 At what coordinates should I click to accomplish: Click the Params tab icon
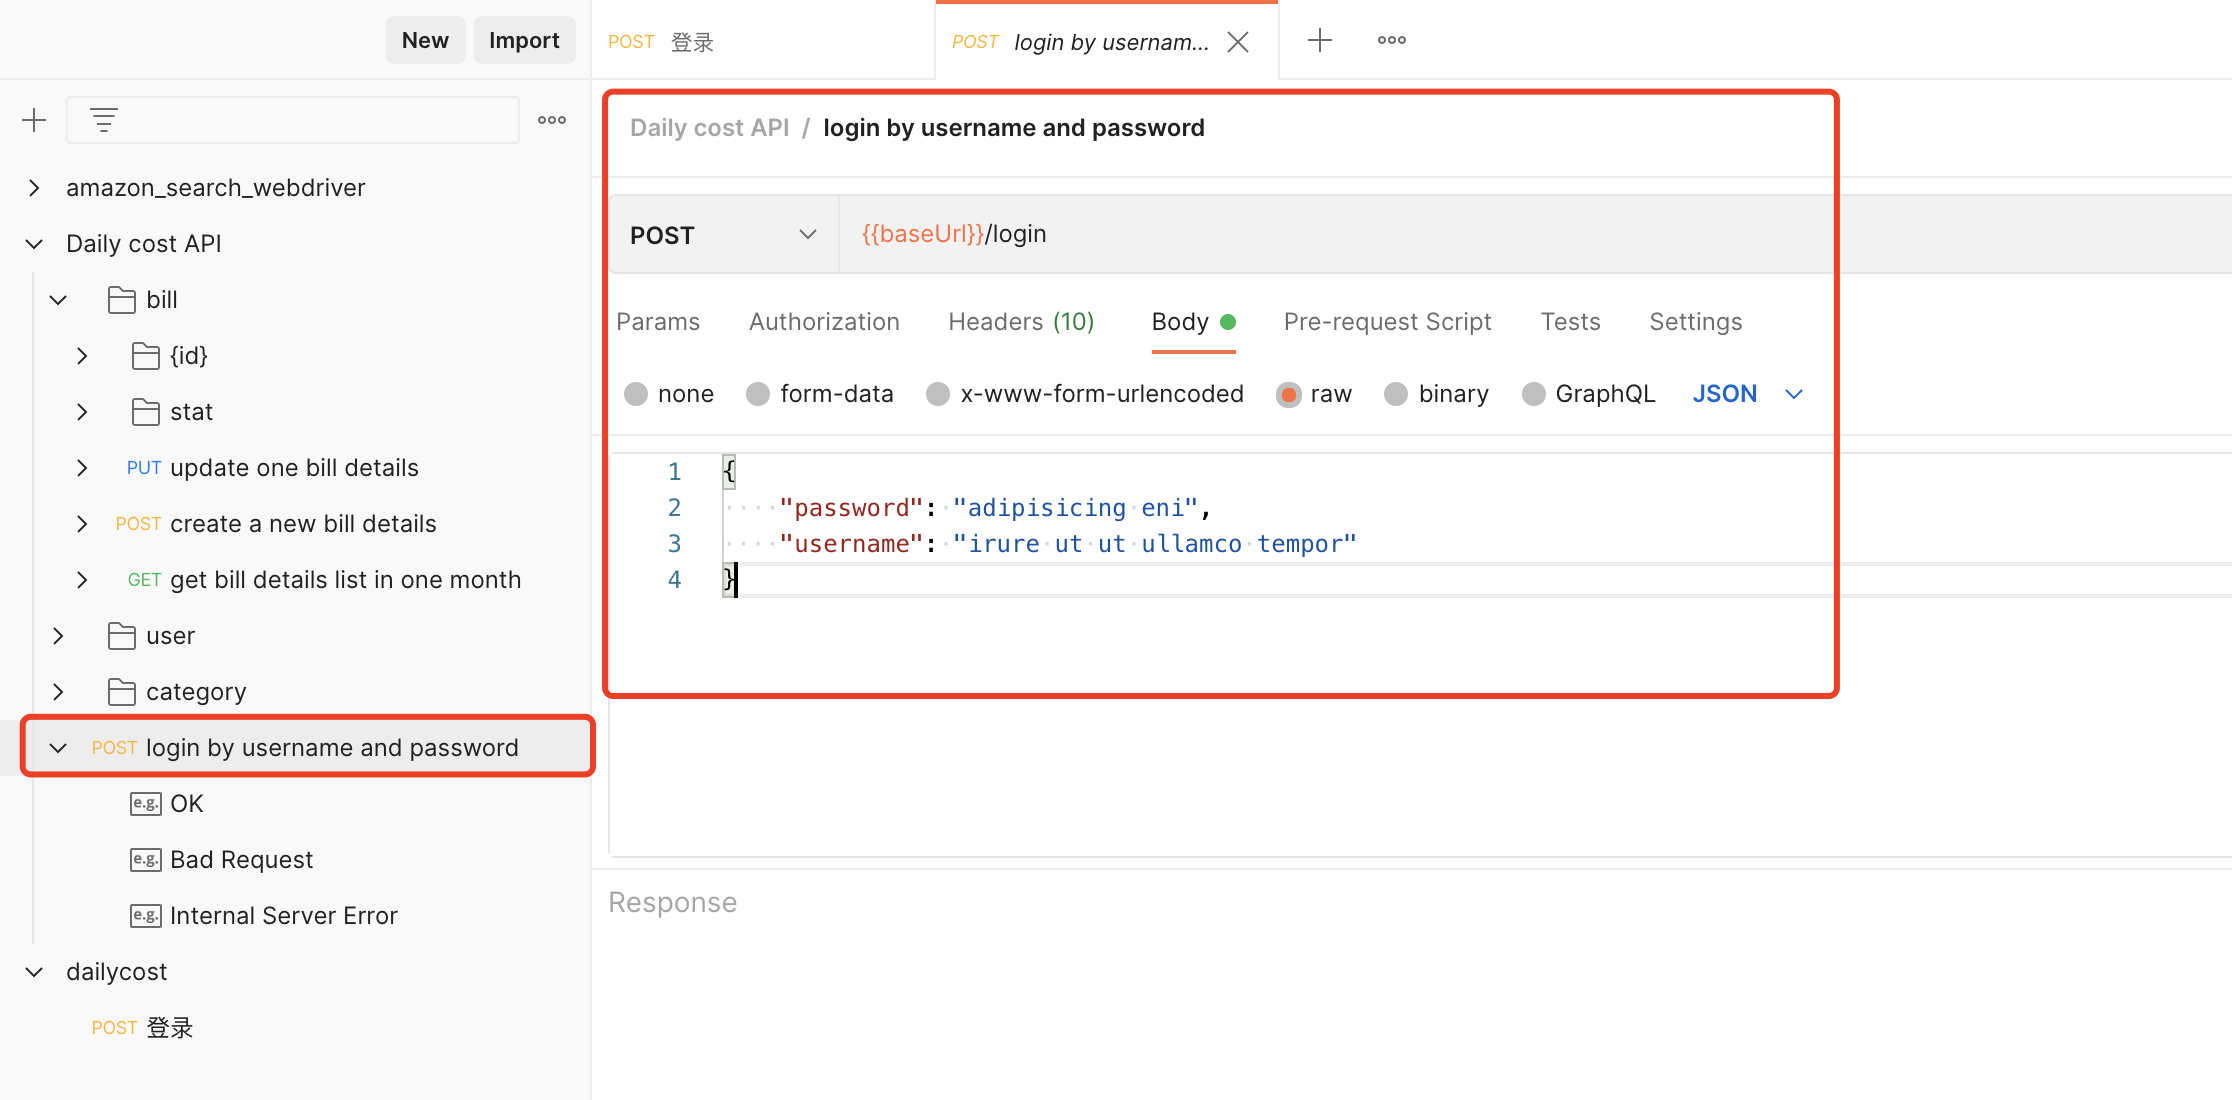[660, 322]
